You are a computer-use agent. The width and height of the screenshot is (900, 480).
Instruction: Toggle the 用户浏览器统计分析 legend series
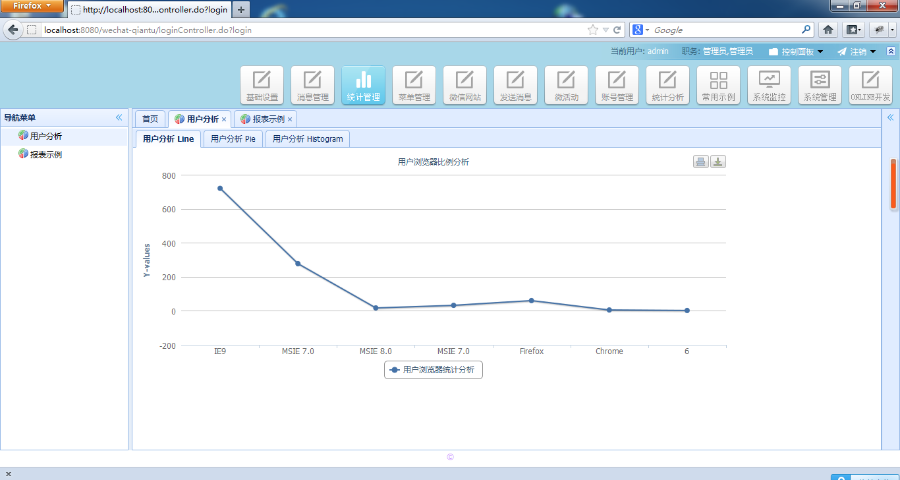tap(433, 370)
